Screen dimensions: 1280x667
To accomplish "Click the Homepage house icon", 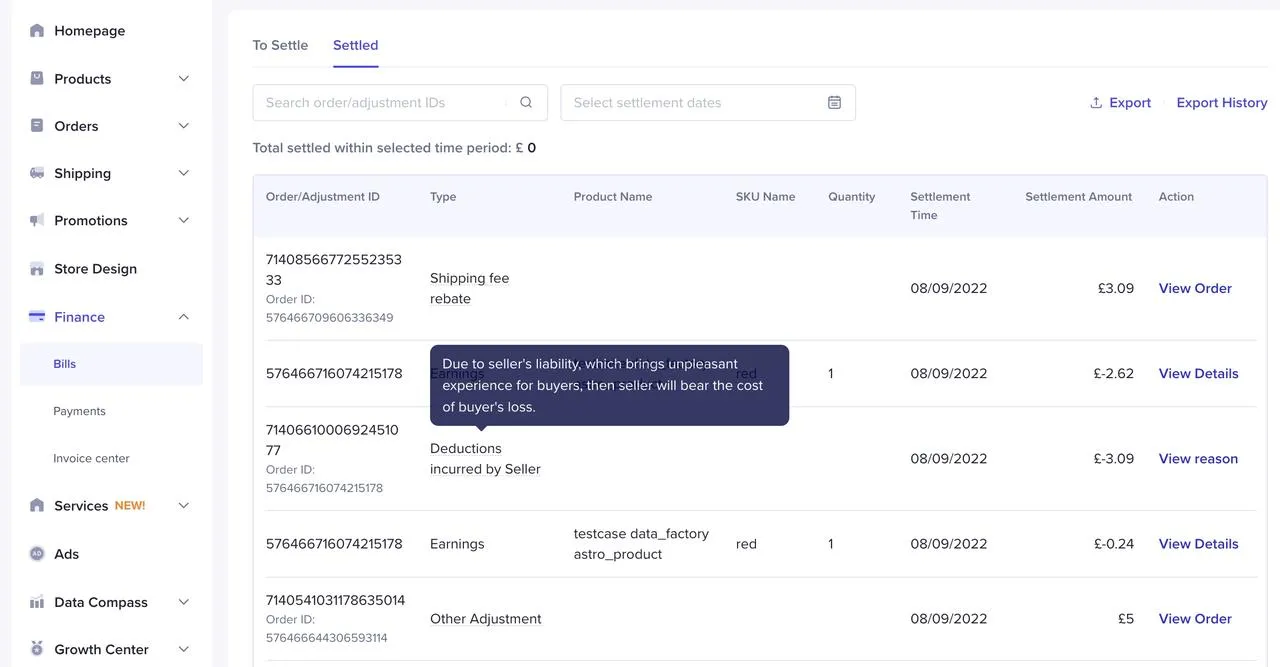I will [37, 31].
